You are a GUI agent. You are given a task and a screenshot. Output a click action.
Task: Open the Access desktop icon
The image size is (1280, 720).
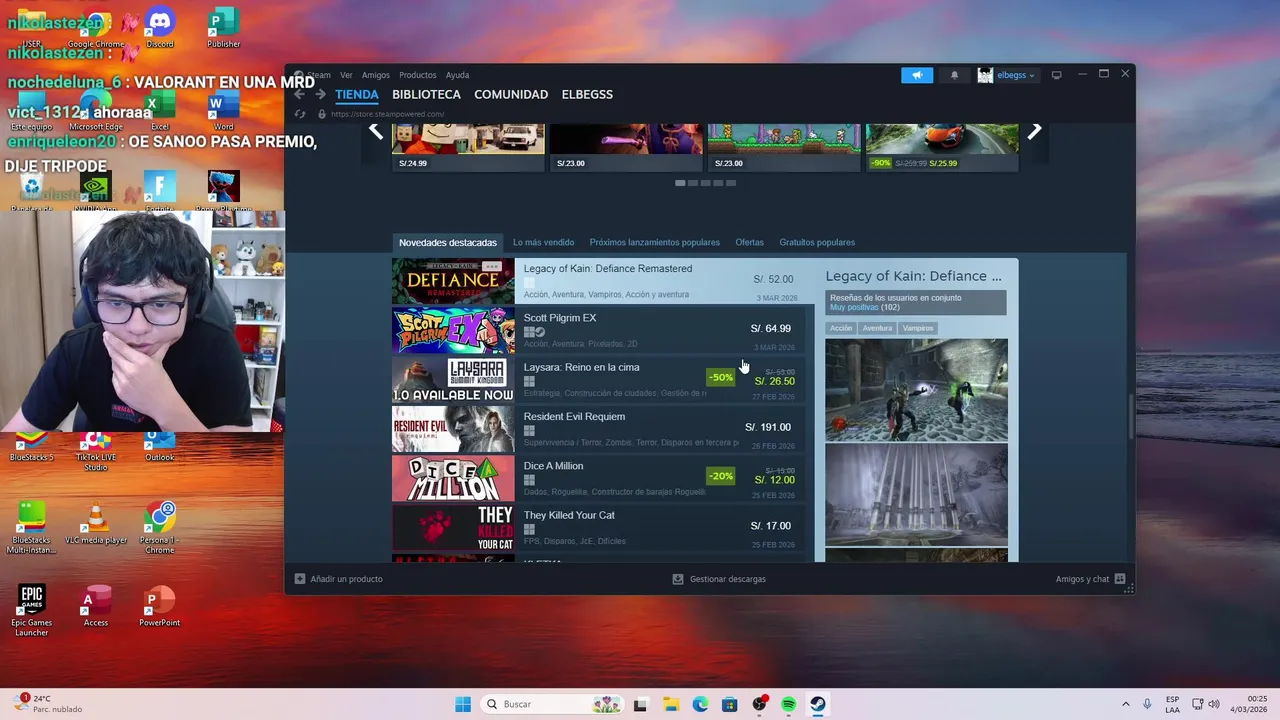[x=96, y=608]
